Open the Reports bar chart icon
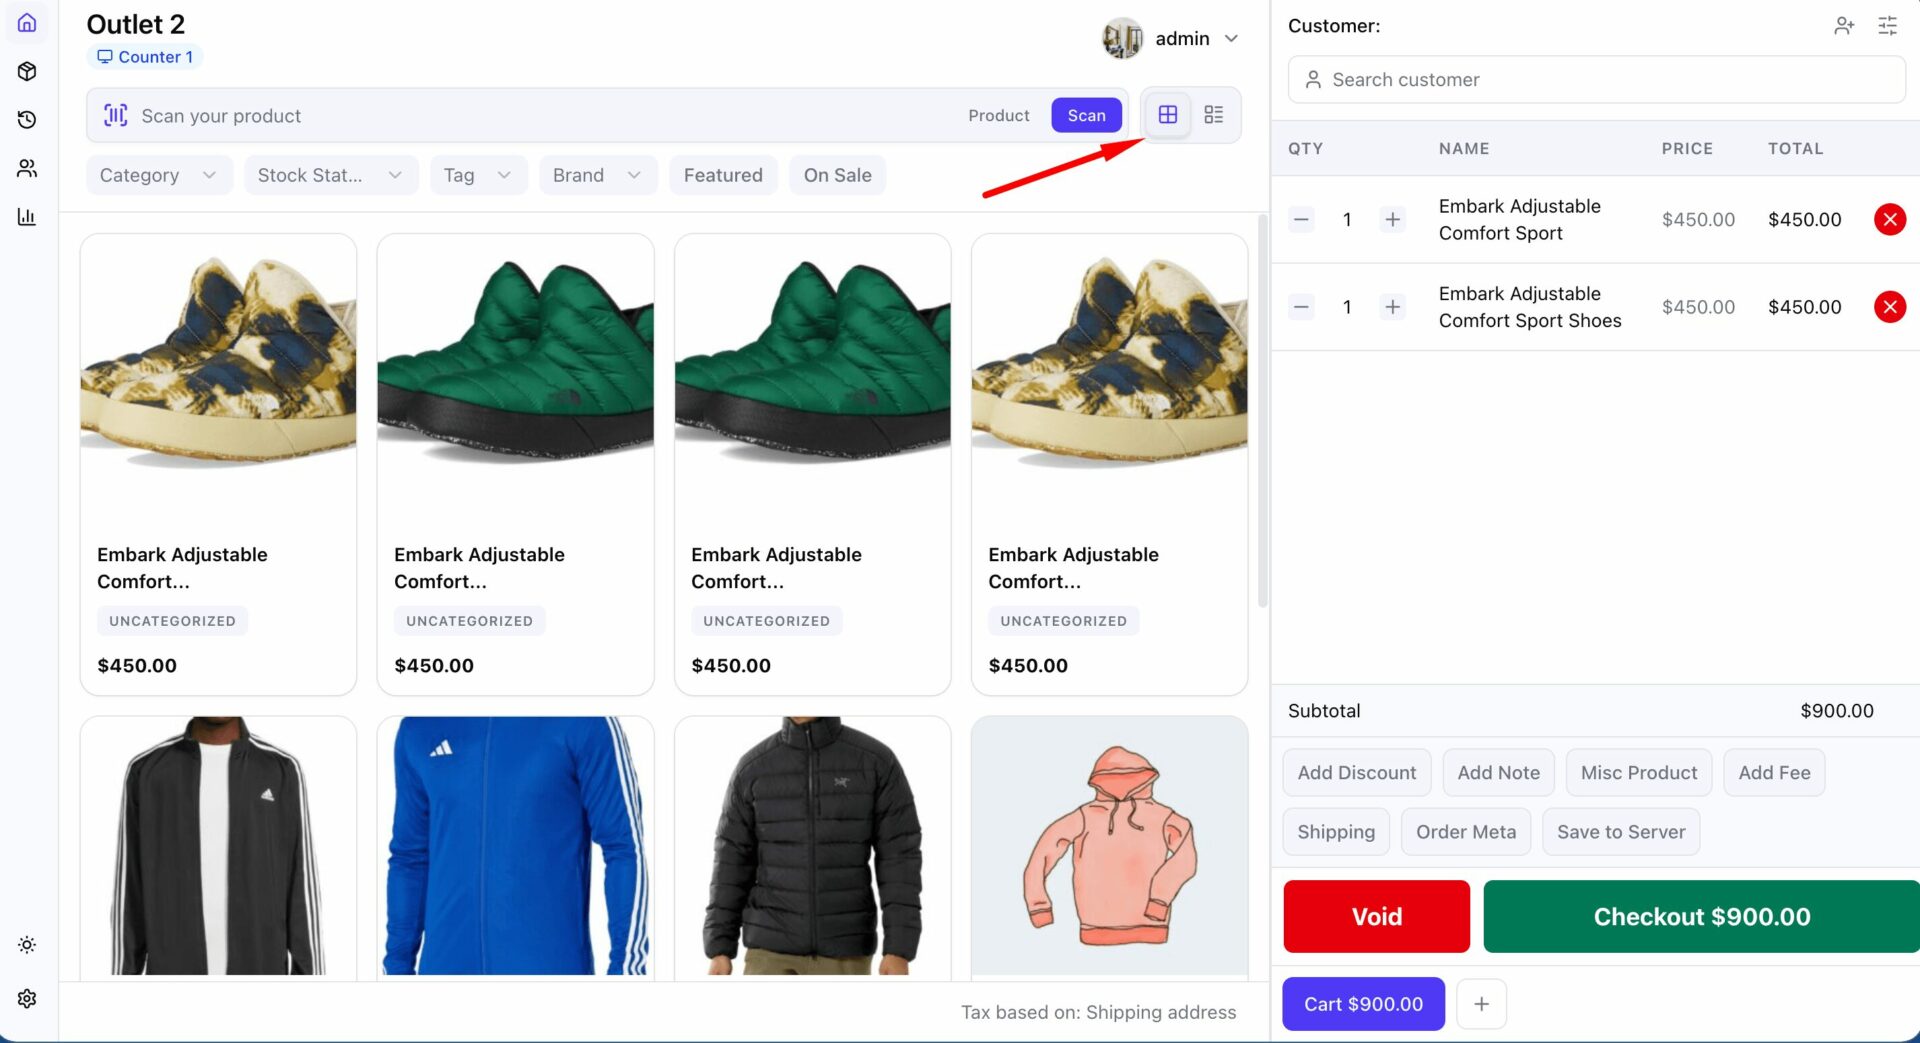Image resolution: width=1920 pixels, height=1043 pixels. coord(27,216)
